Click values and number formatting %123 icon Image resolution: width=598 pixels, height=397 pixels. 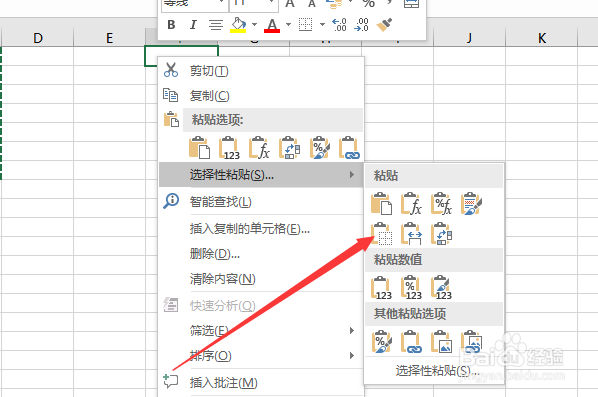412,288
